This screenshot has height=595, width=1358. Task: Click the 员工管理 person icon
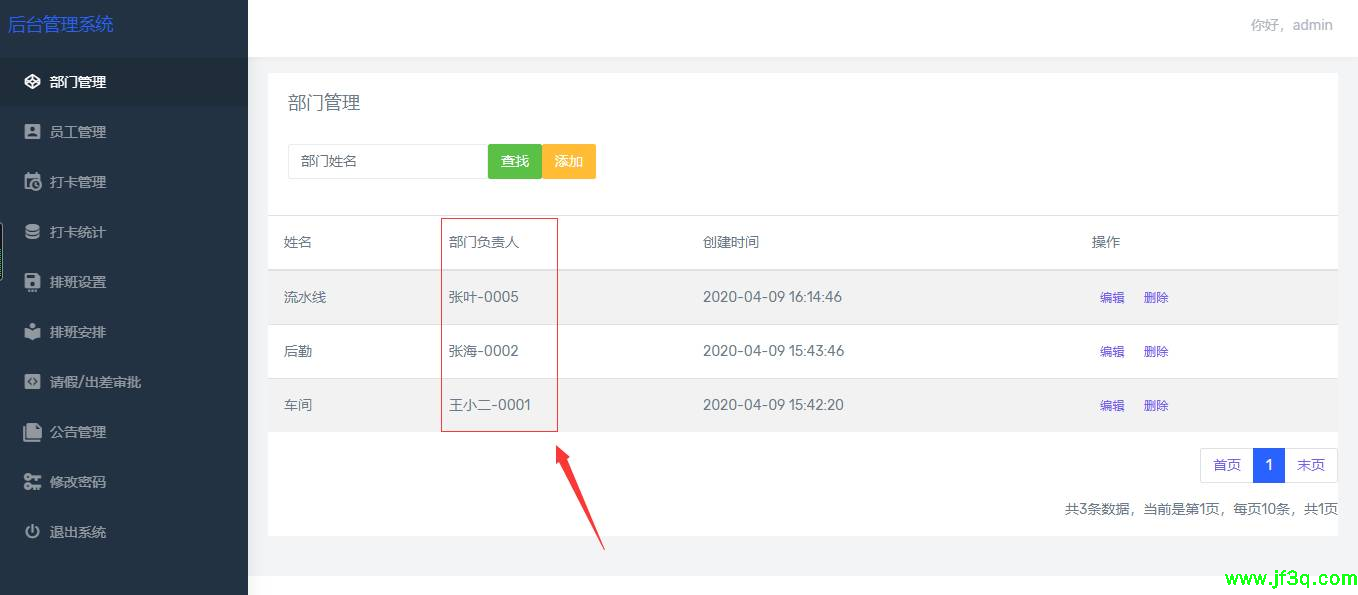pos(32,132)
